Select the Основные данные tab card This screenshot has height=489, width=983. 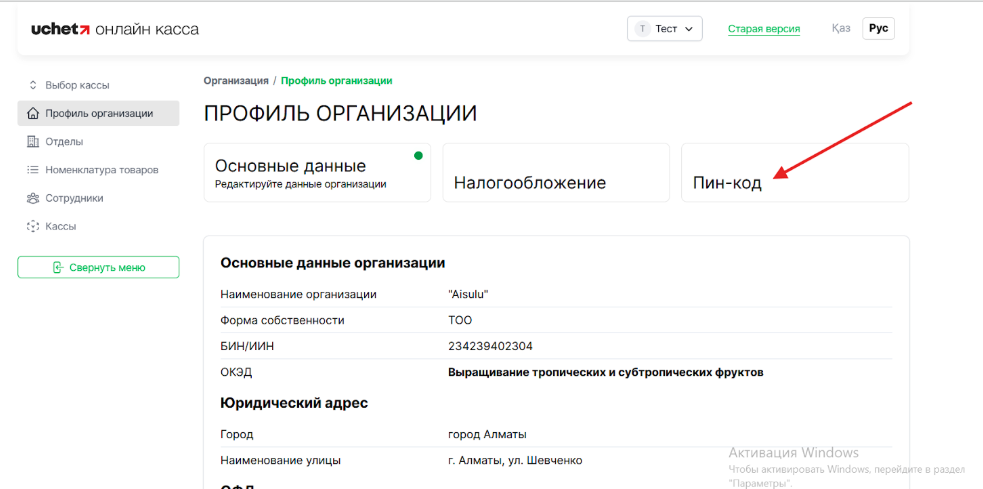[x=317, y=172]
